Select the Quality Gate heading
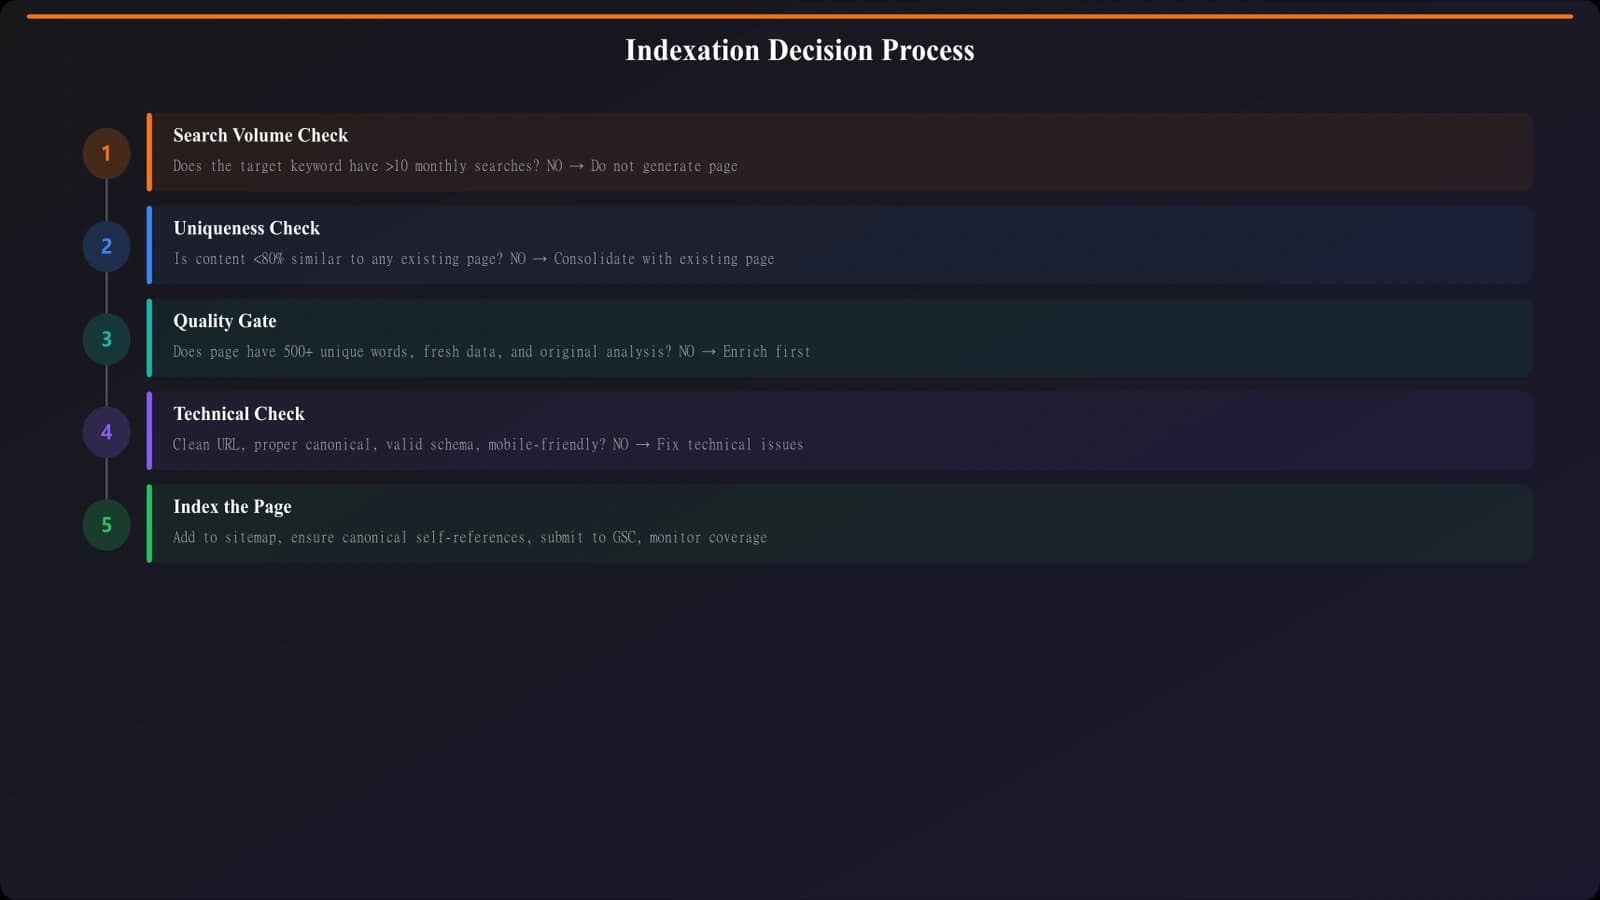Viewport: 1600px width, 900px height. pos(224,320)
